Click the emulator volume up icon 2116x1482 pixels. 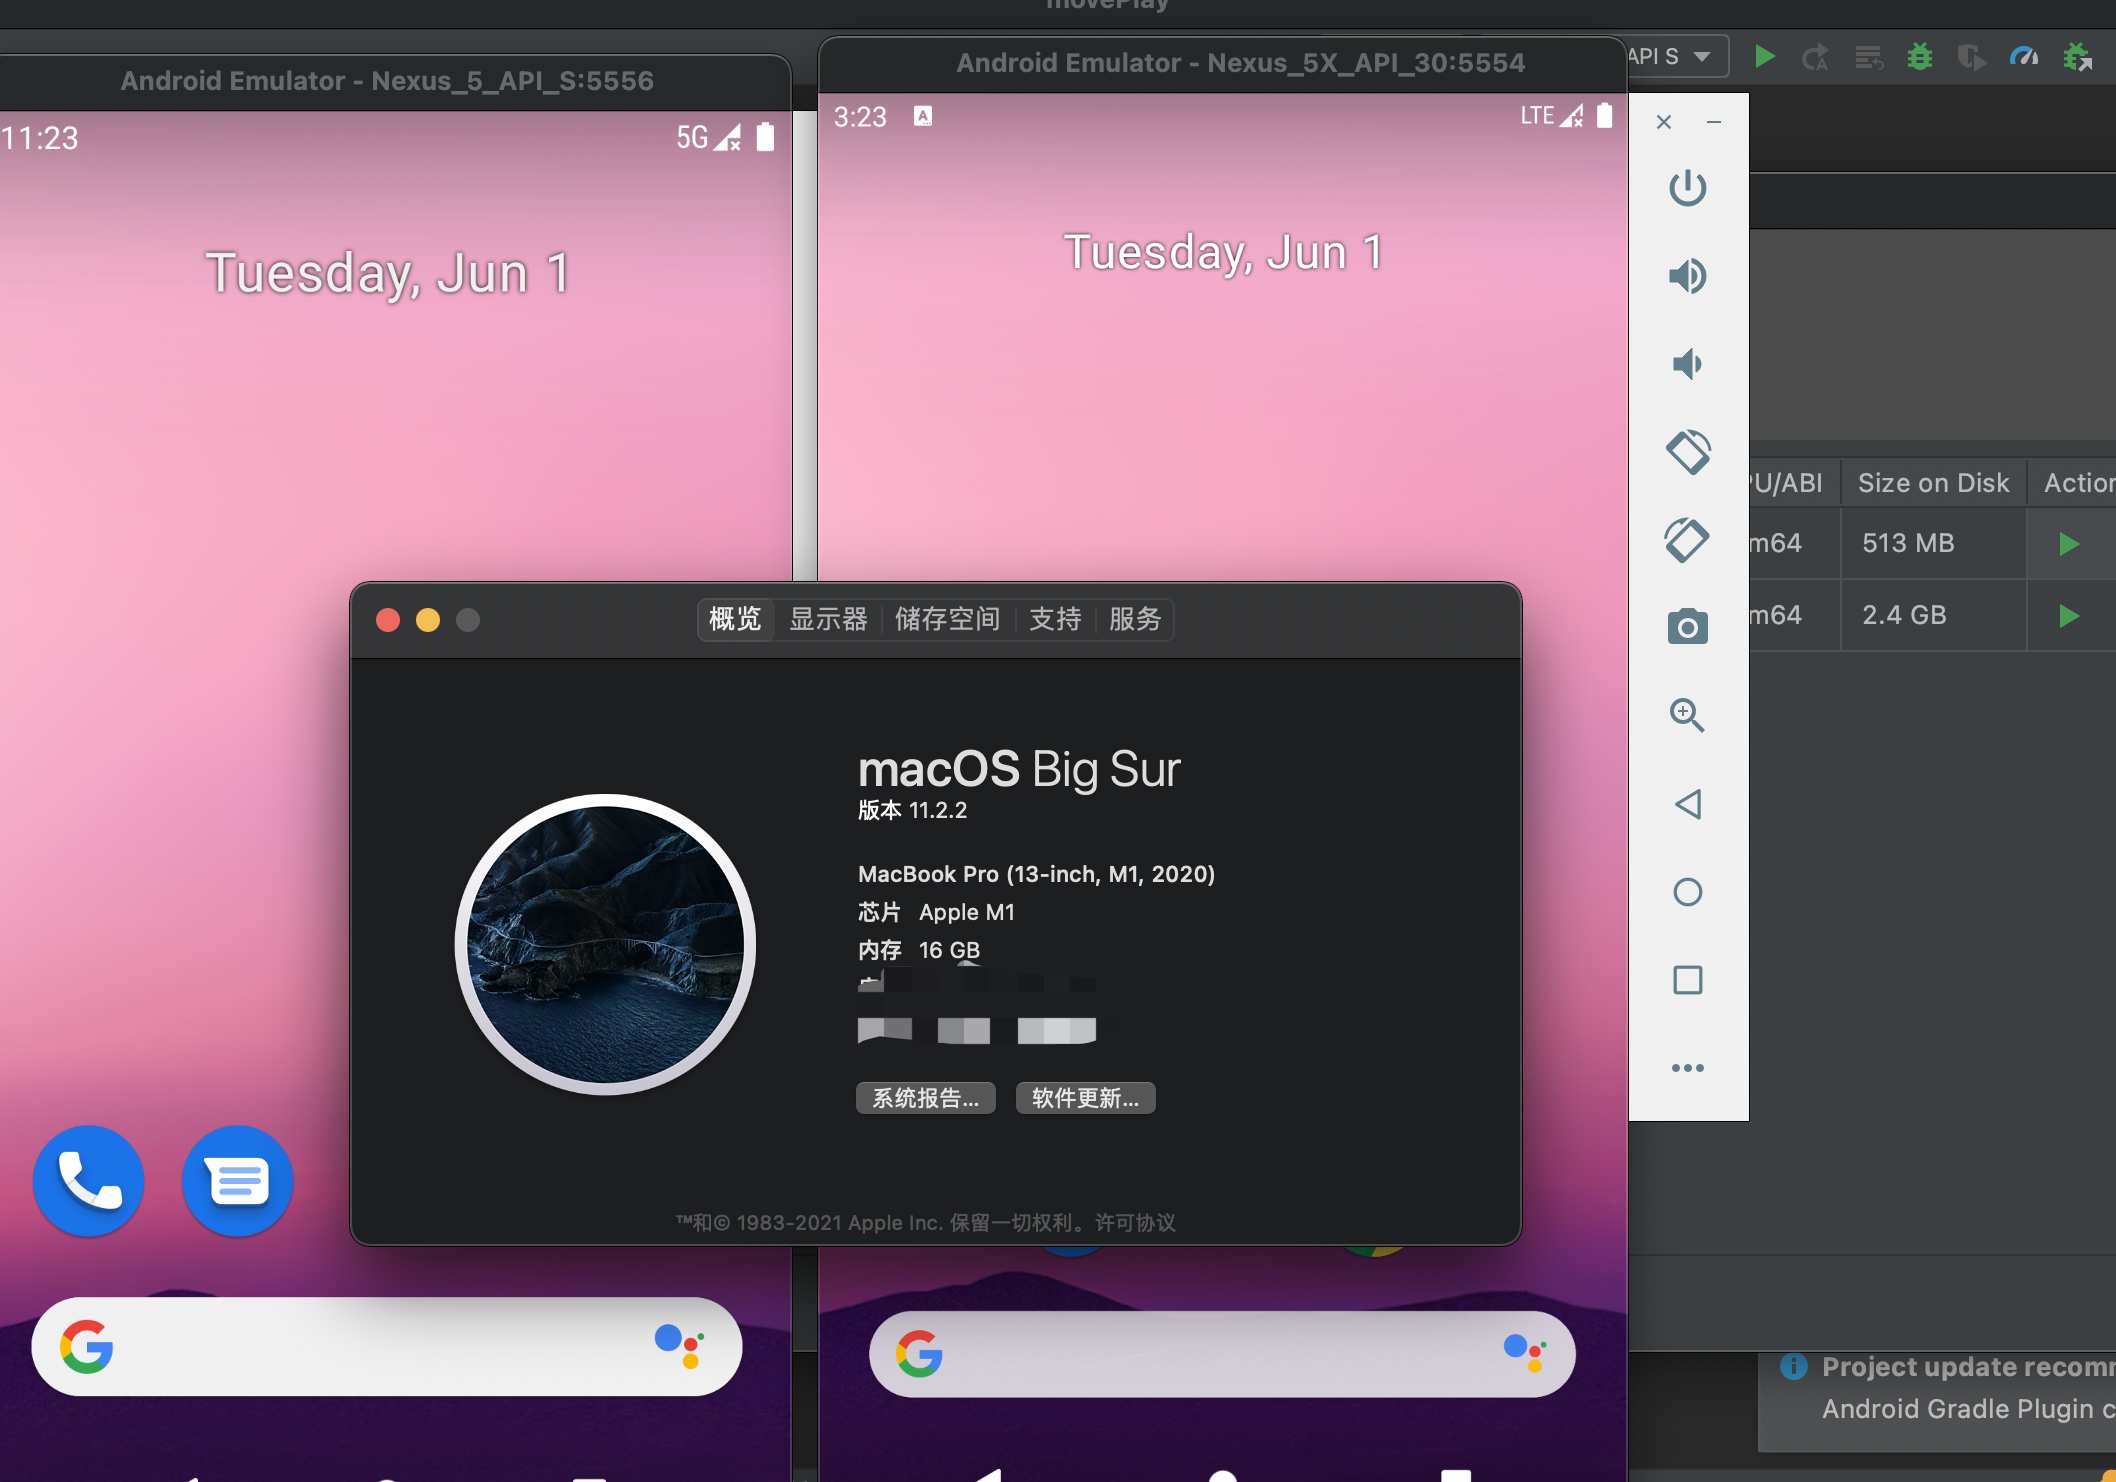1687,276
